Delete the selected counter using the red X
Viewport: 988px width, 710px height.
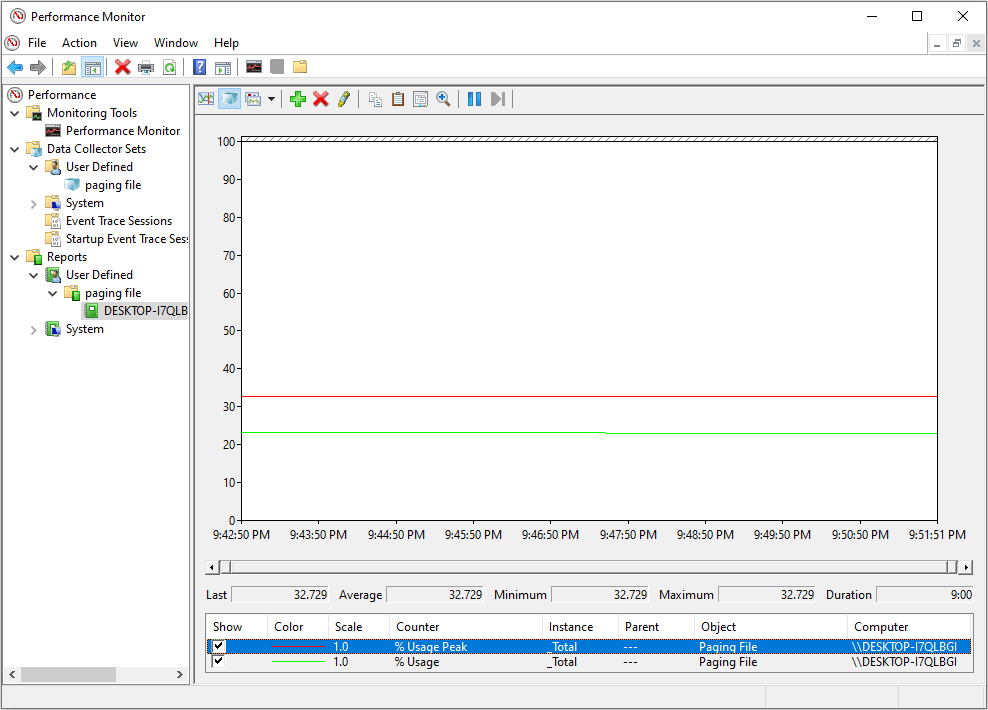[x=321, y=98]
